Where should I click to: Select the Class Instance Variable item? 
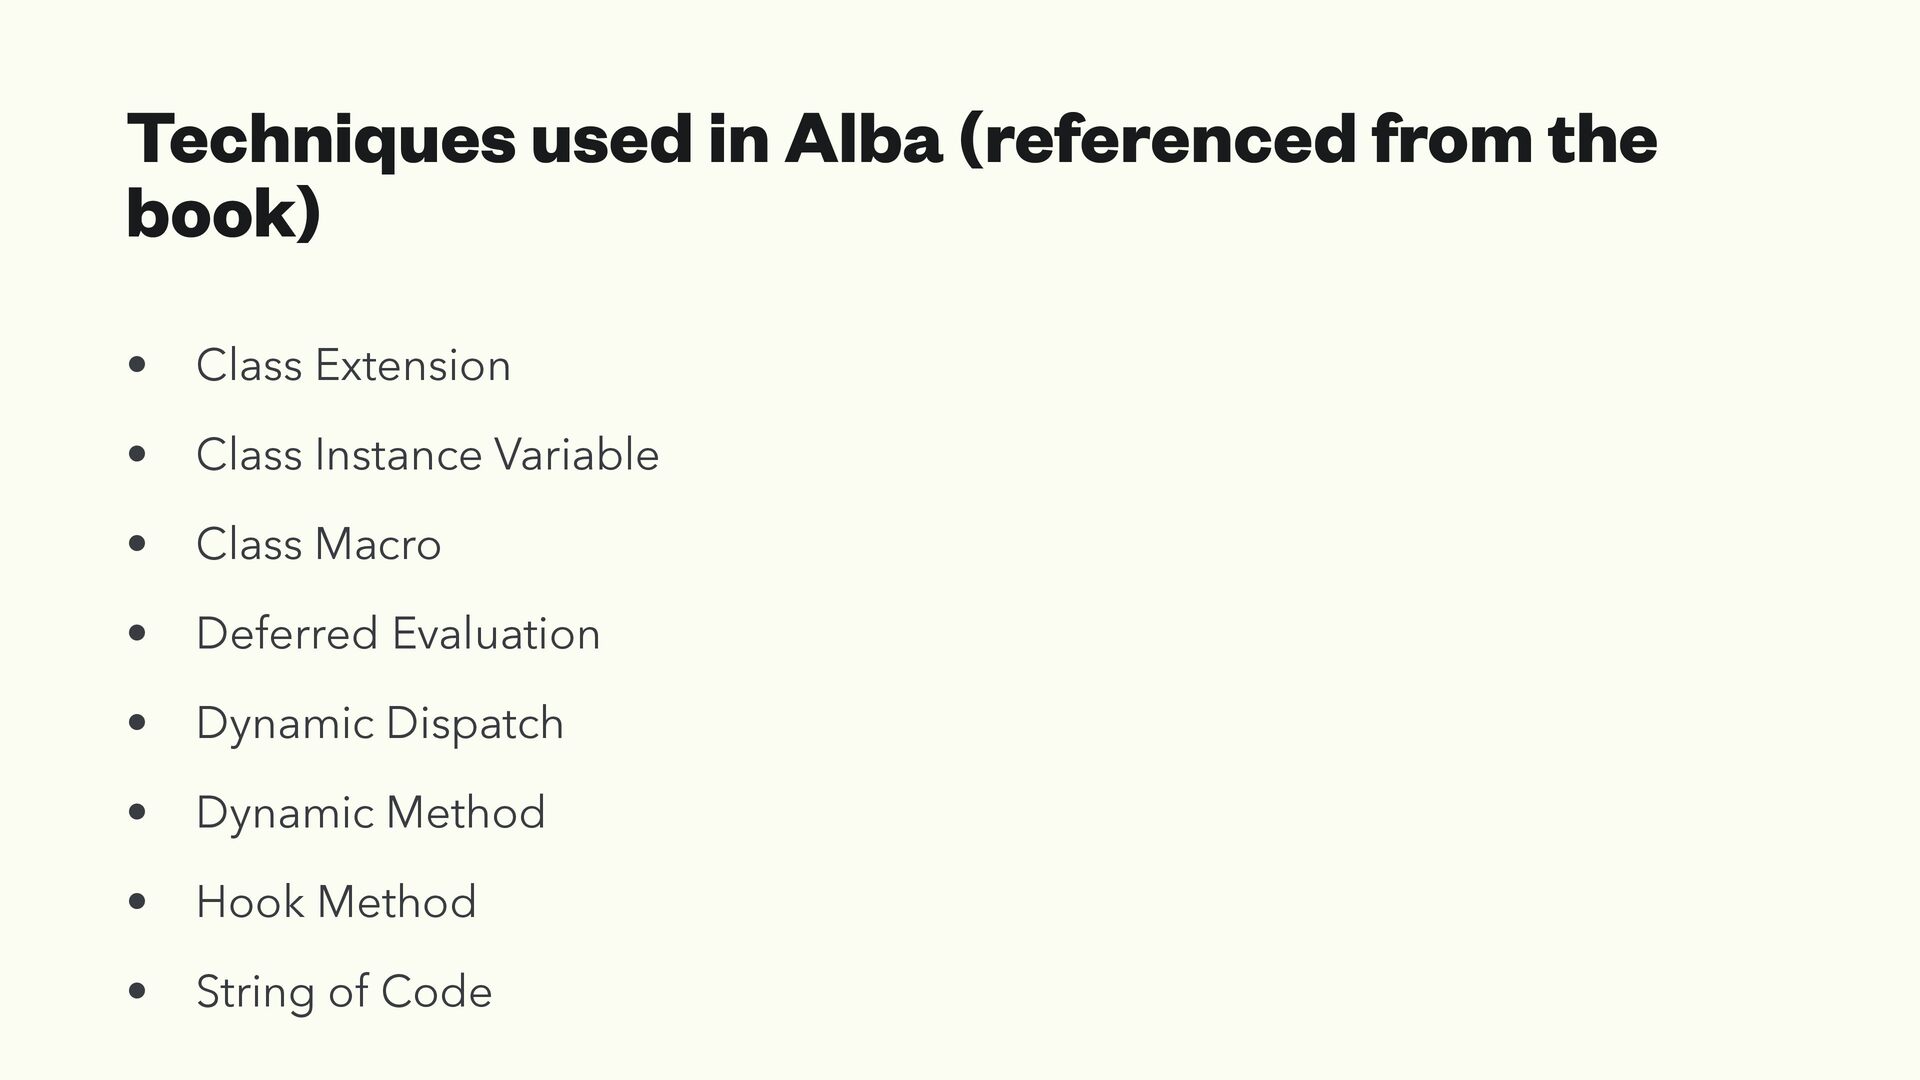coord(427,455)
